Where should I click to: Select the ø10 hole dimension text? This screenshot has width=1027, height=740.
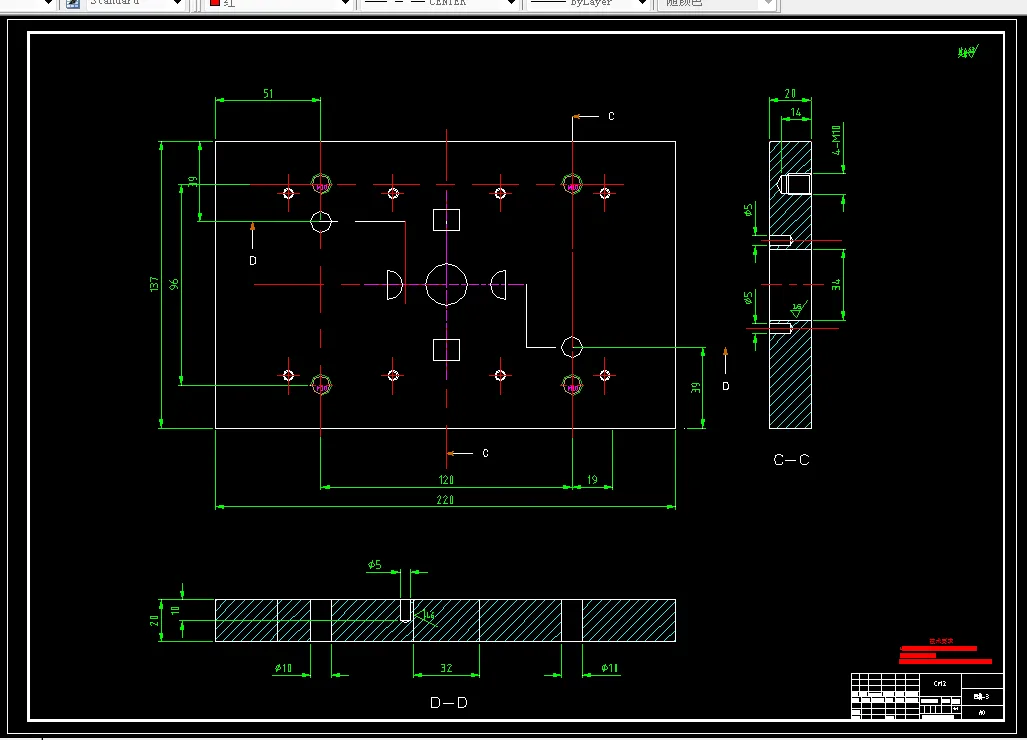[x=283, y=668]
